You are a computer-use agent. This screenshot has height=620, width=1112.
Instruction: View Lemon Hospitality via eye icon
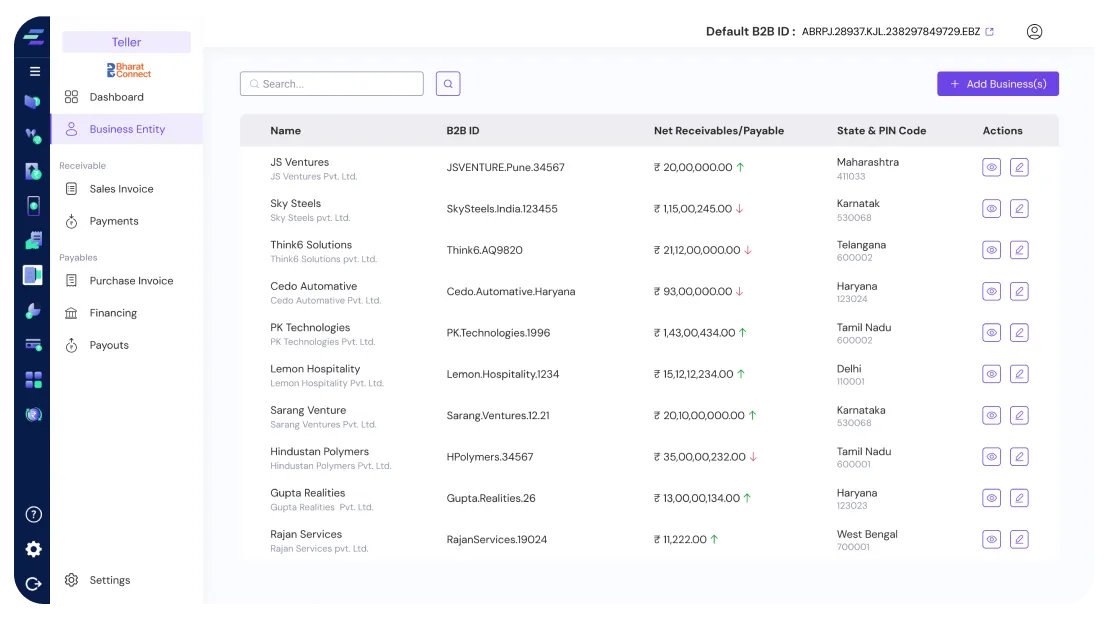(x=991, y=374)
